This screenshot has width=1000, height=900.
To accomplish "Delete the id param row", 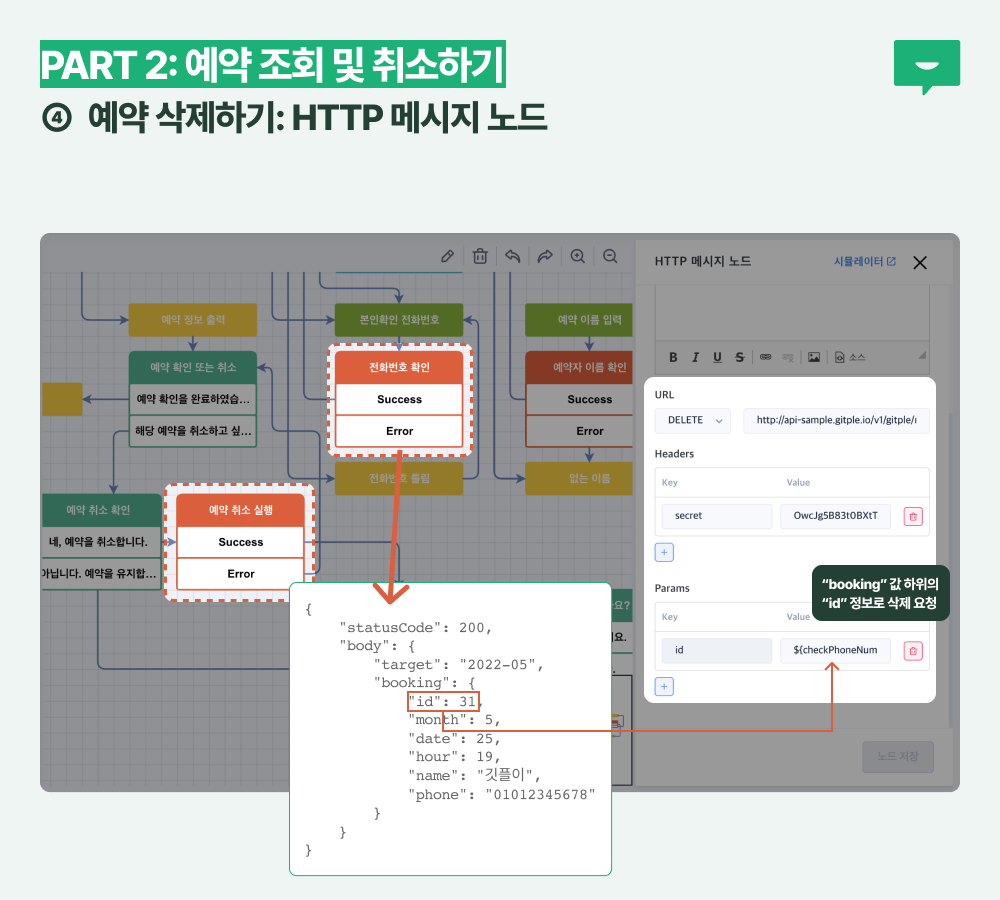I will 913,651.
